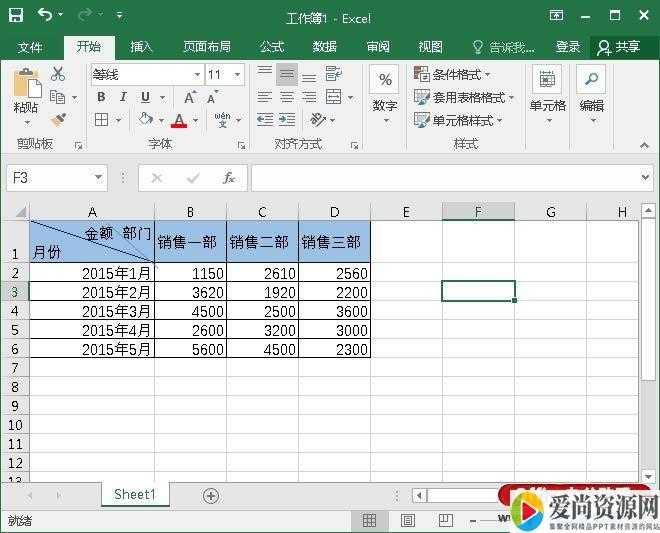Toggle Bold formatting
The width and height of the screenshot is (660, 533).
coord(101,97)
